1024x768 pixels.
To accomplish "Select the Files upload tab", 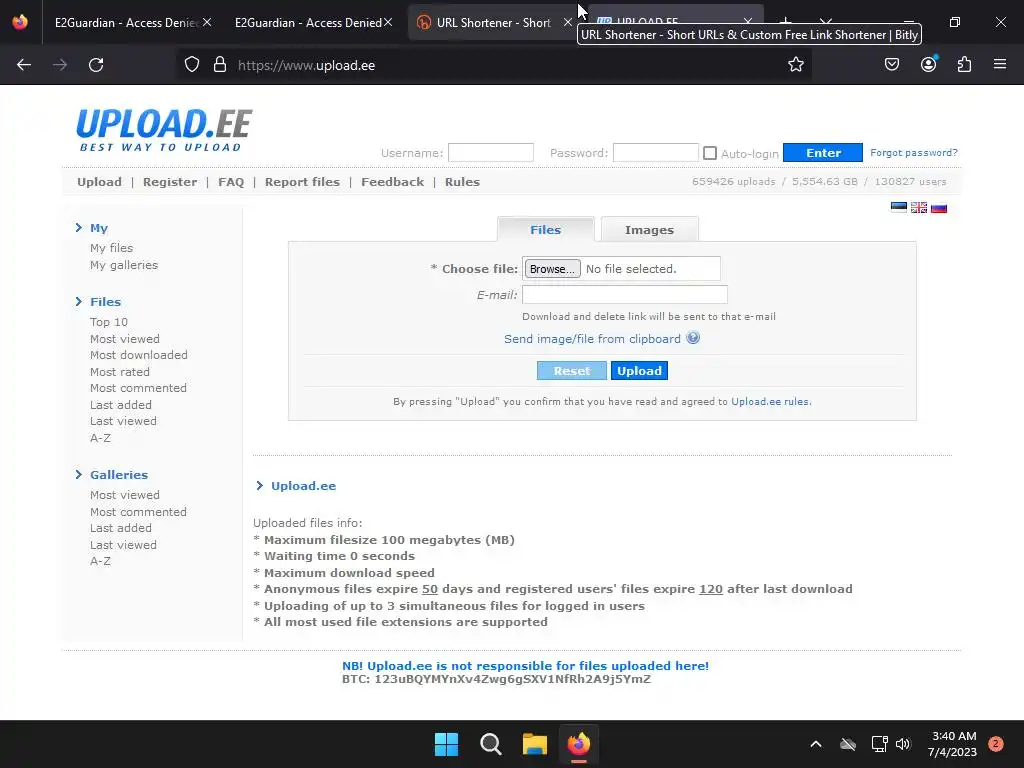I will coord(545,229).
